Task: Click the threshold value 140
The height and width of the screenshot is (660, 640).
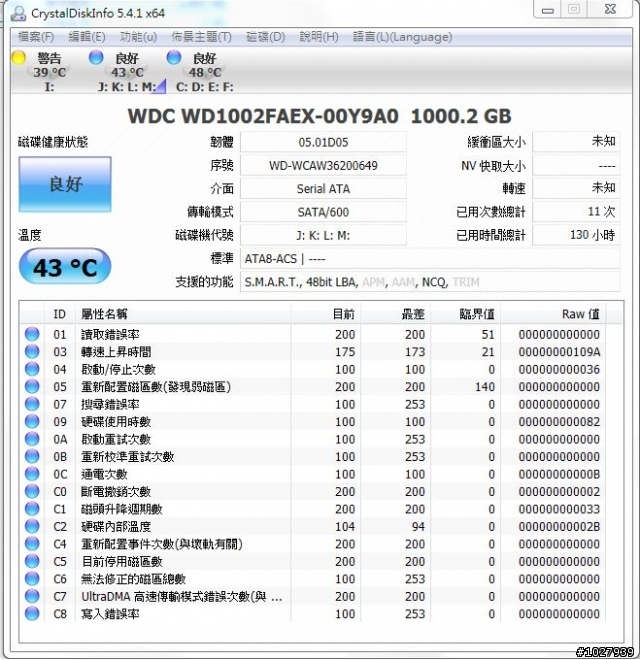Action: tap(485, 387)
